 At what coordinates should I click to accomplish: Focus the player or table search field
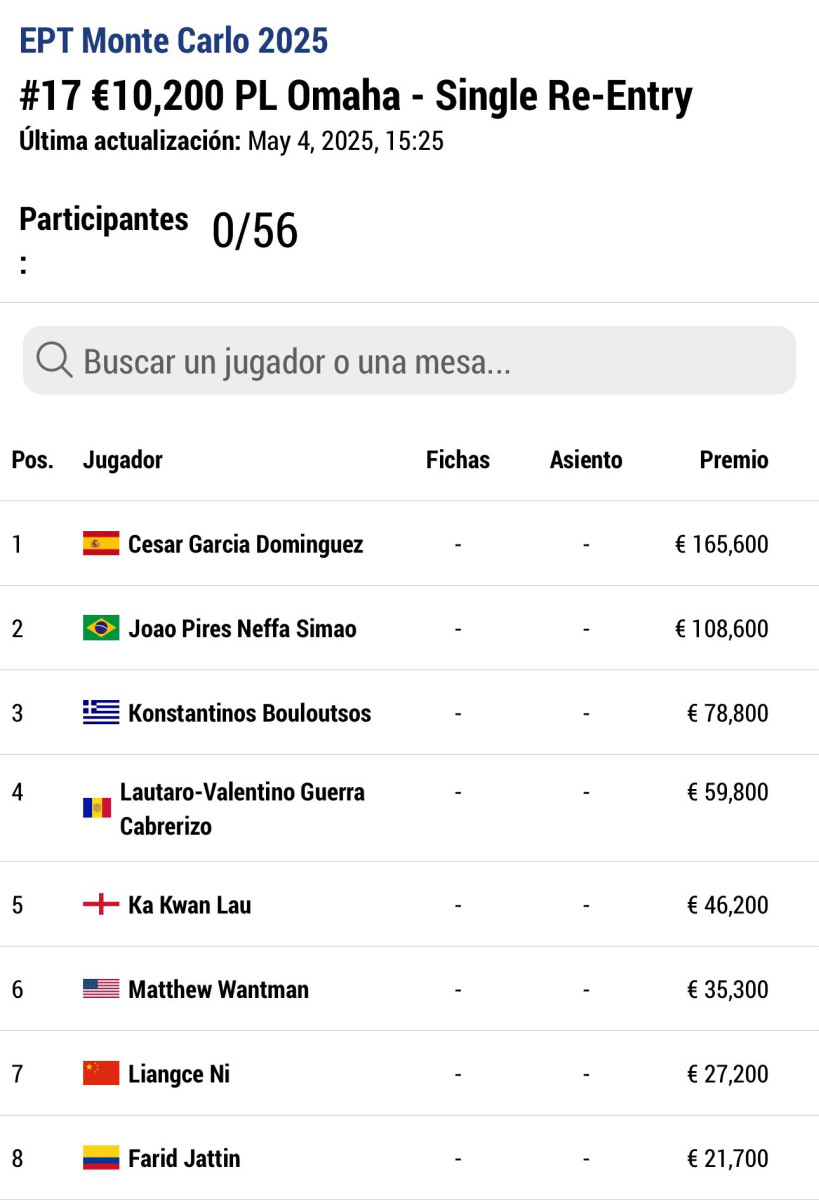[420, 361]
